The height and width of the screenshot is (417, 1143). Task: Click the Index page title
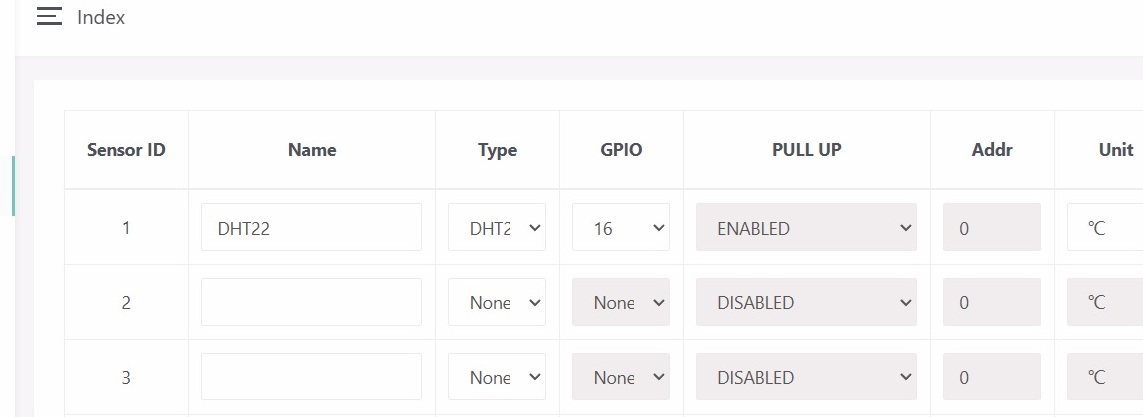coord(101,17)
